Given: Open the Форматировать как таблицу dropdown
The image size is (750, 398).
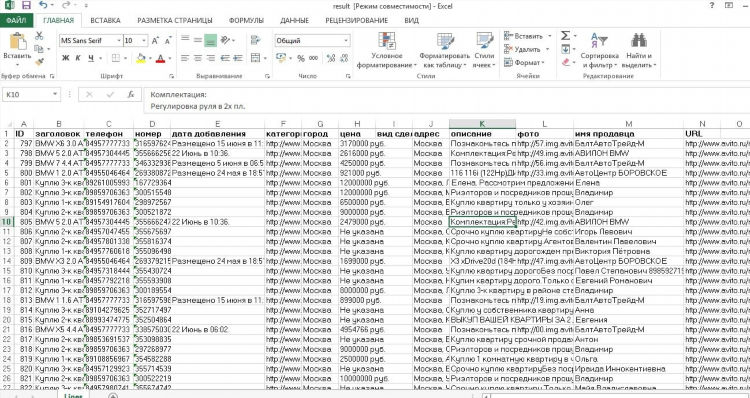Looking at the screenshot, I should [x=444, y=50].
